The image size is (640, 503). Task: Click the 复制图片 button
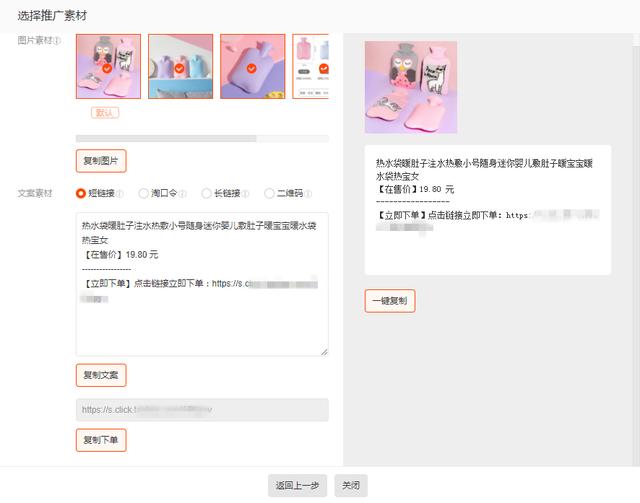[101, 161]
